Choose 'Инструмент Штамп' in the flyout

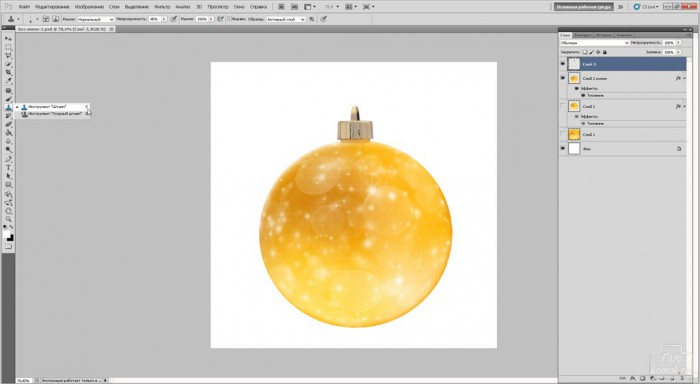tap(52, 107)
